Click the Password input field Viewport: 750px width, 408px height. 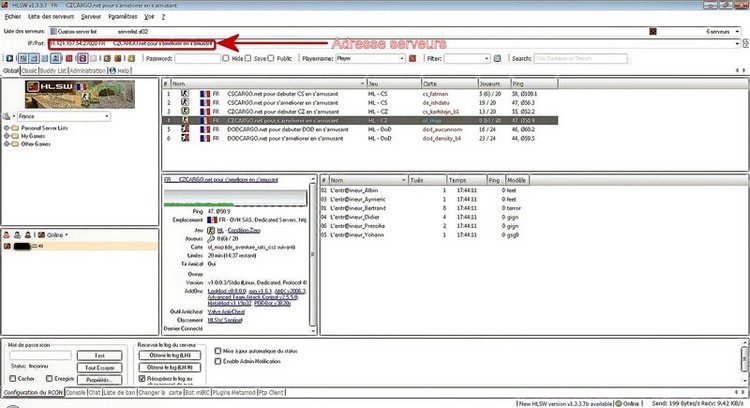coord(197,58)
